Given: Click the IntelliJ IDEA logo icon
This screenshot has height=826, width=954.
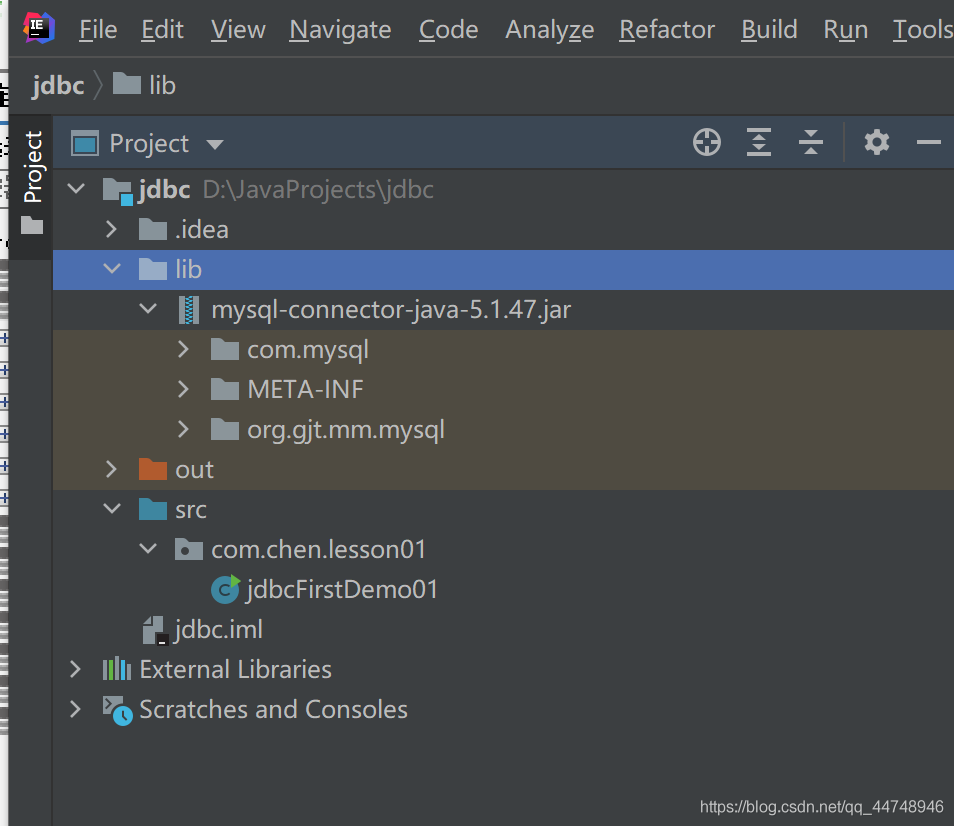Looking at the screenshot, I should pos(38,28).
